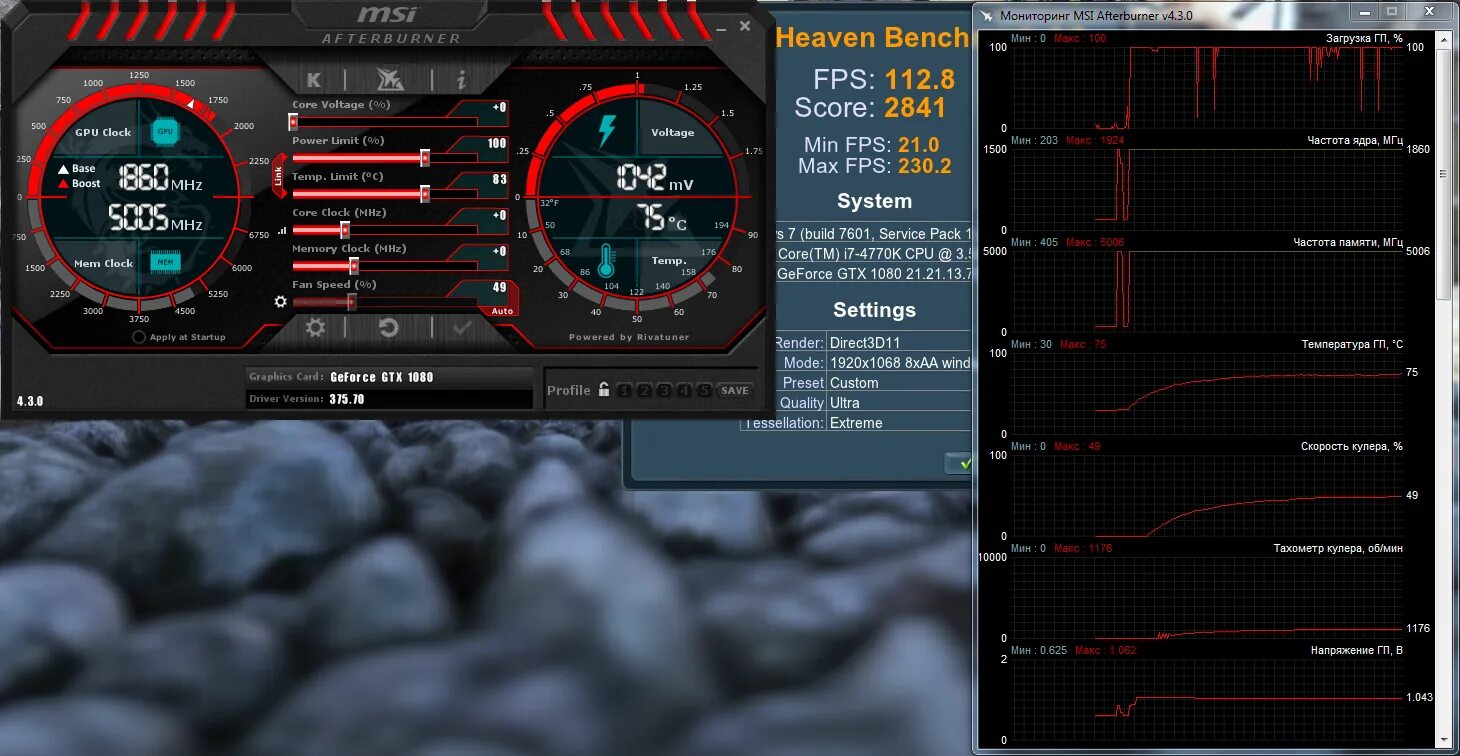Click the MSI jet logo icon
The height and width of the screenshot is (756, 1460).
388,80
